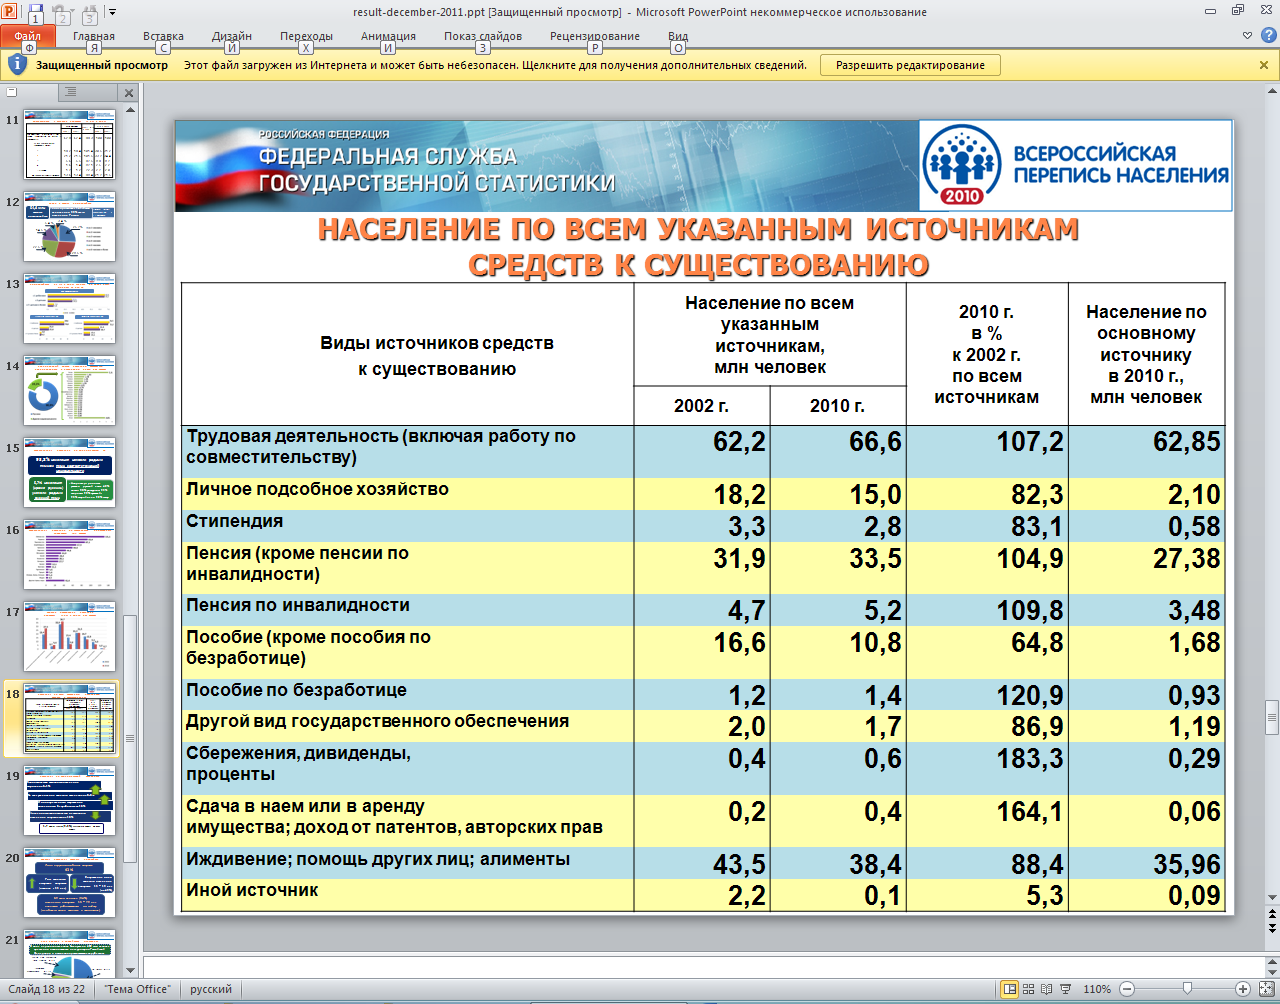The image size is (1280, 1004).
Task: Click the Redo icon in quick access toolbar
Action: [89, 12]
